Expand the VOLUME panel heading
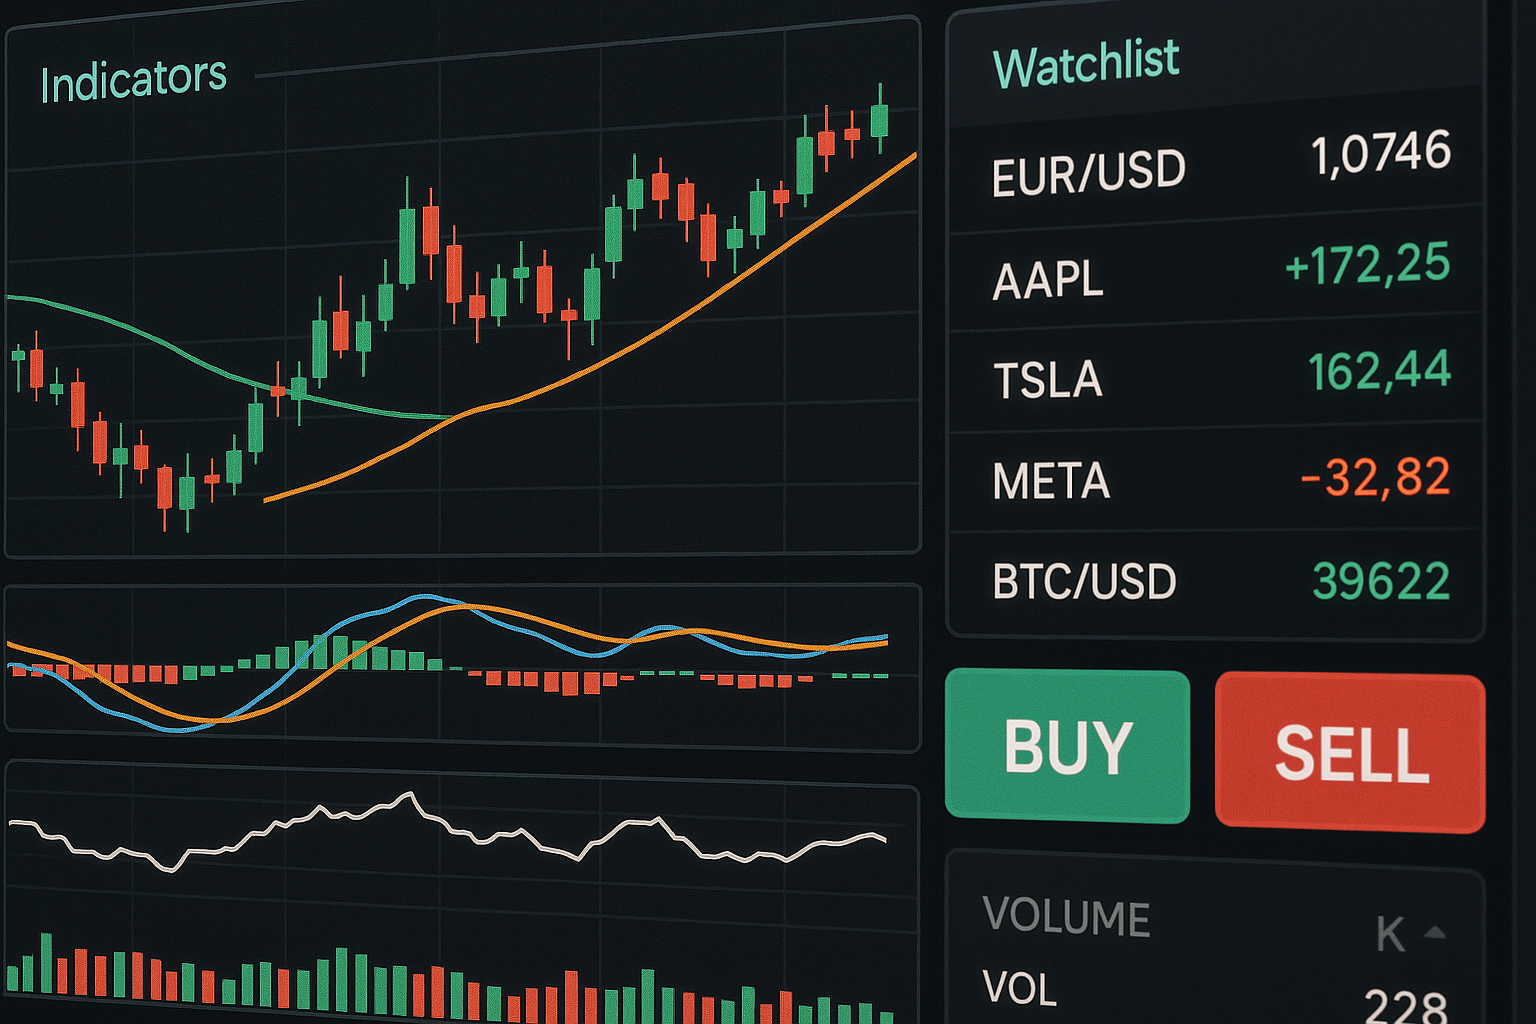Viewport: 1536px width, 1024px height. pos(1066,916)
